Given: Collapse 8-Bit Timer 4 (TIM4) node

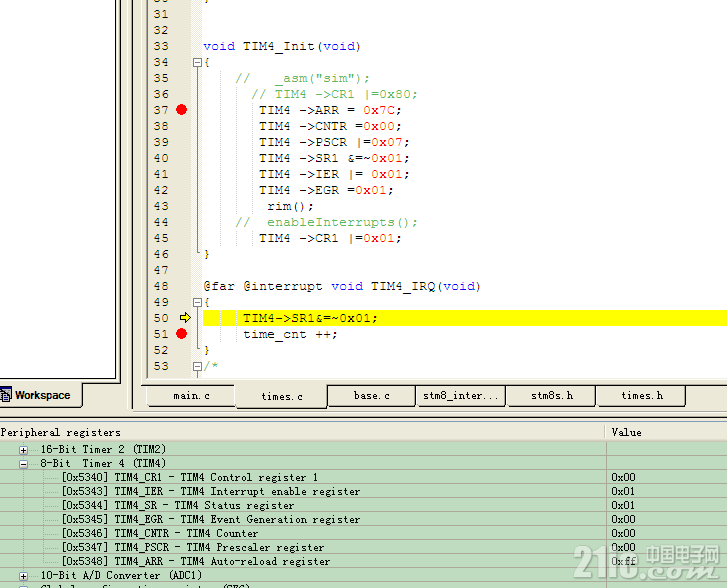Looking at the screenshot, I should [x=23, y=464].
